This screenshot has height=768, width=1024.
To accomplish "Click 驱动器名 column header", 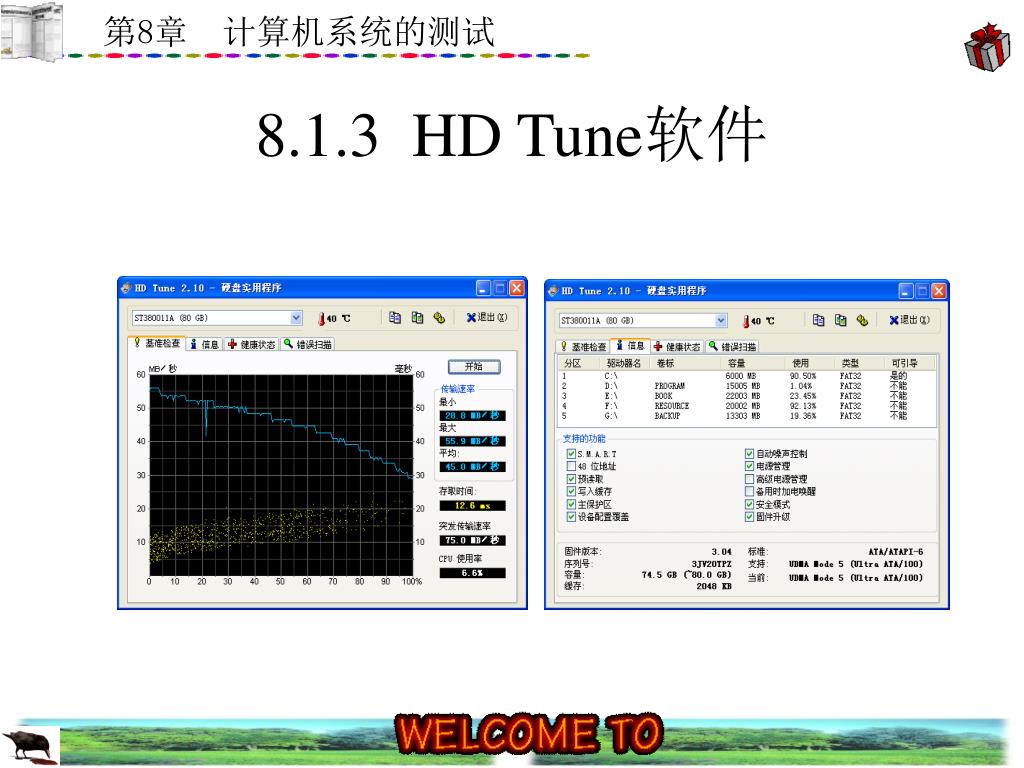I will [x=626, y=363].
